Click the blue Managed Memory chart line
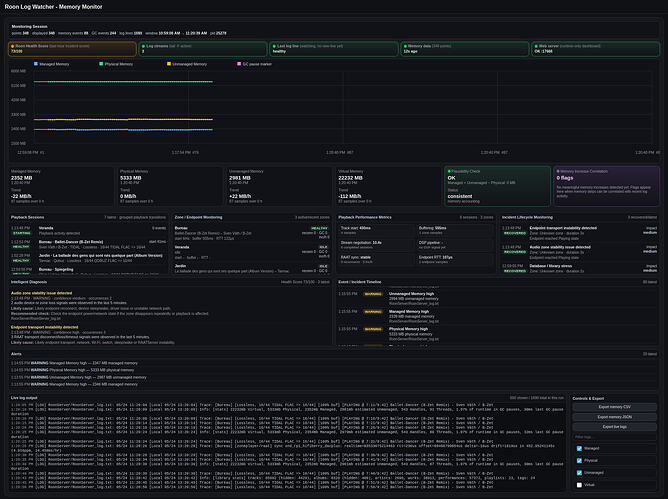The width and height of the screenshot is (668, 499). (x=123, y=129)
